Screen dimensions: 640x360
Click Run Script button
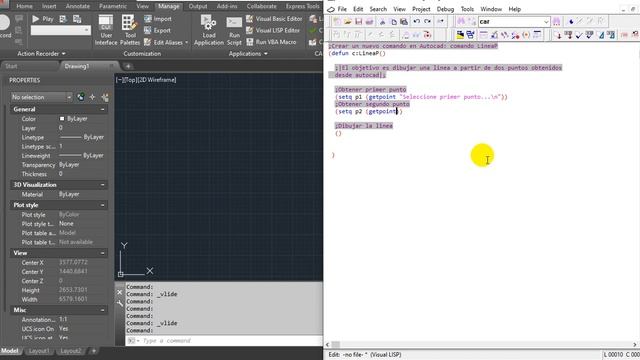(x=234, y=30)
